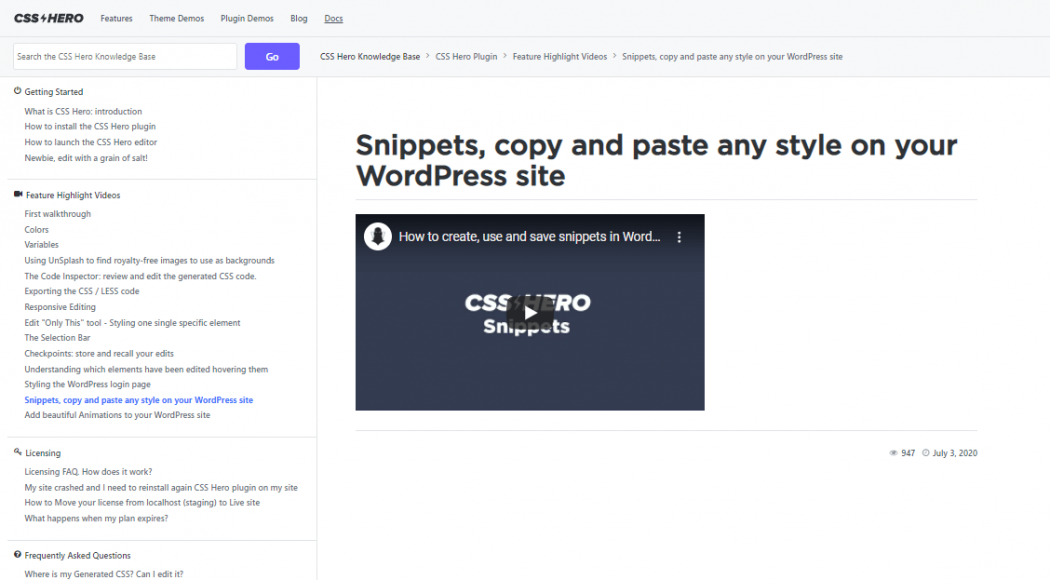Click the video channel avatar icon
The width and height of the screenshot is (1050, 580).
(377, 237)
